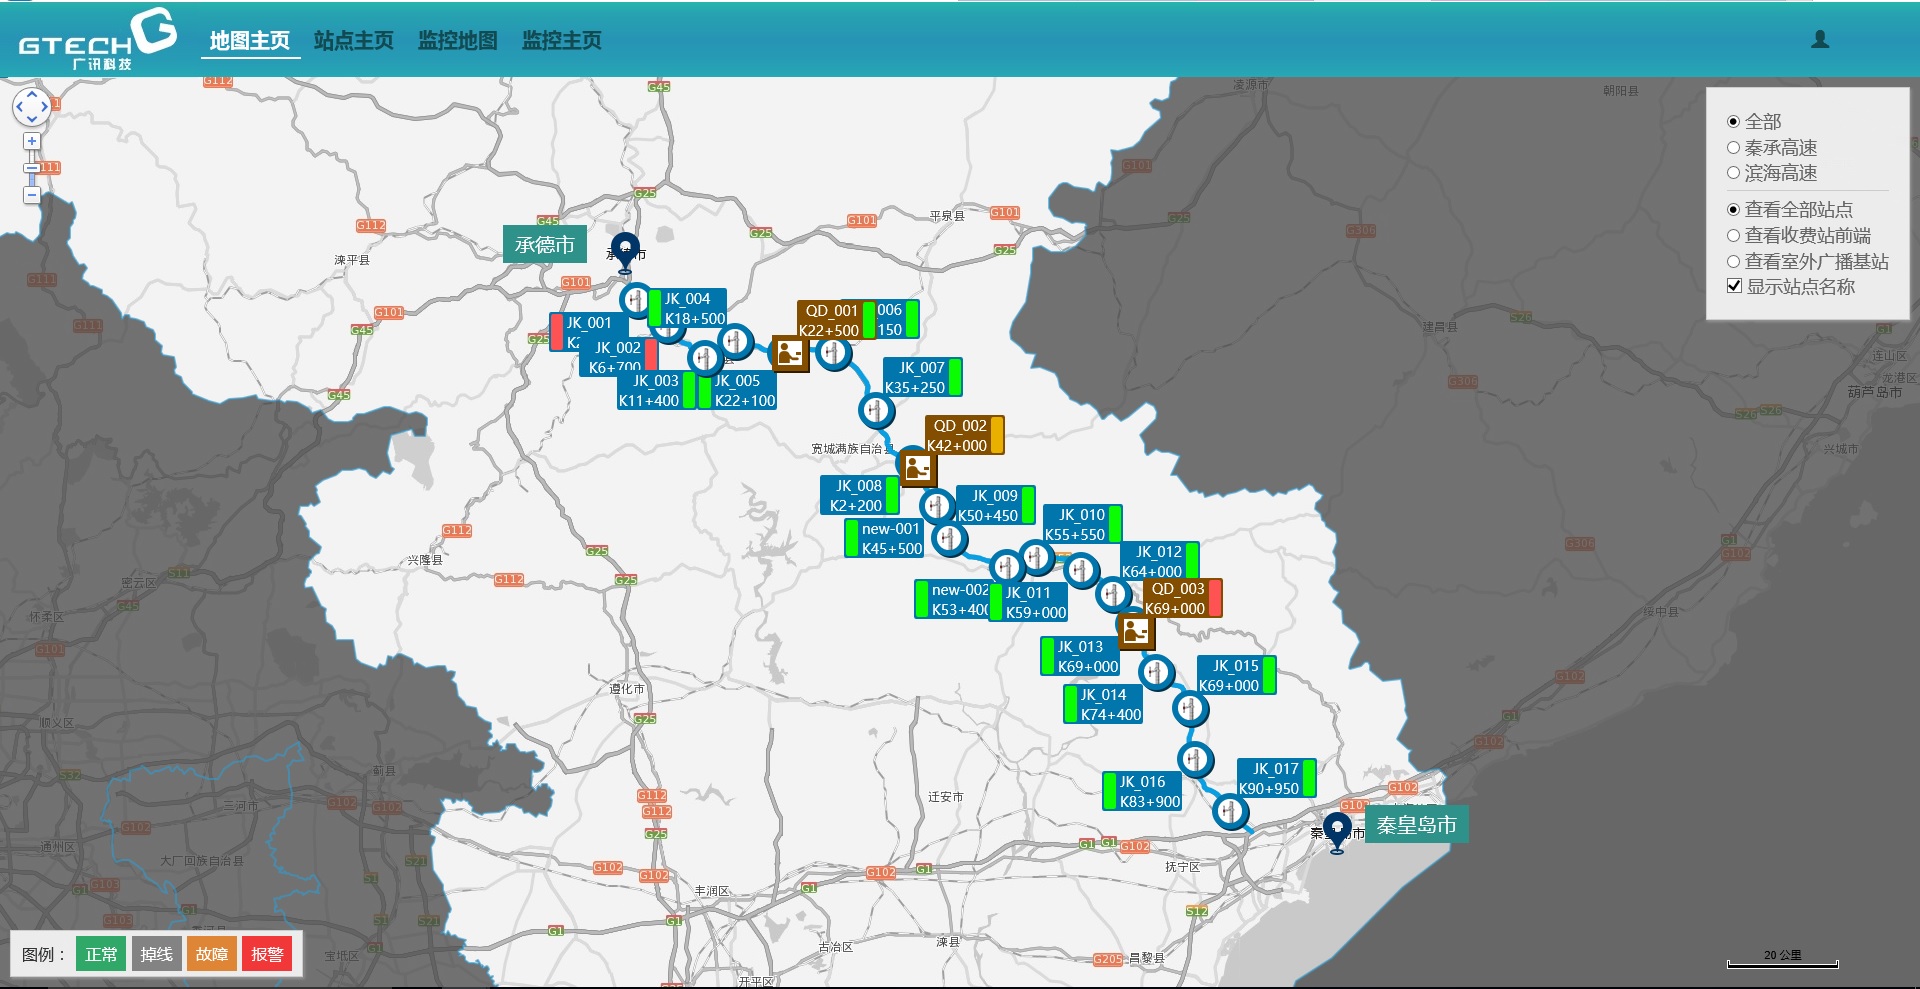
Task: Click the QD_001 toll station icon
Action: [789, 353]
